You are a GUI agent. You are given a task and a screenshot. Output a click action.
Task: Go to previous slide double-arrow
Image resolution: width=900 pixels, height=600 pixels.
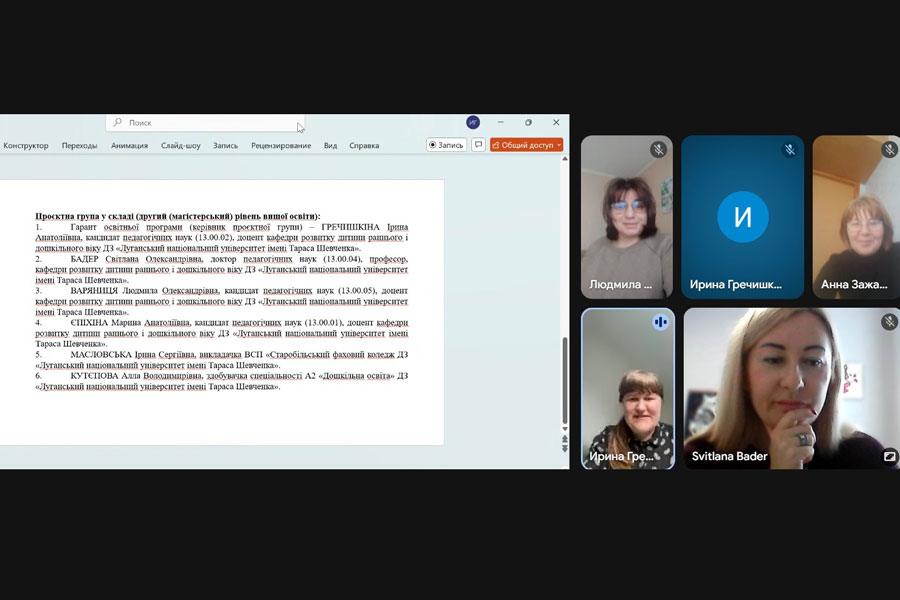click(565, 439)
